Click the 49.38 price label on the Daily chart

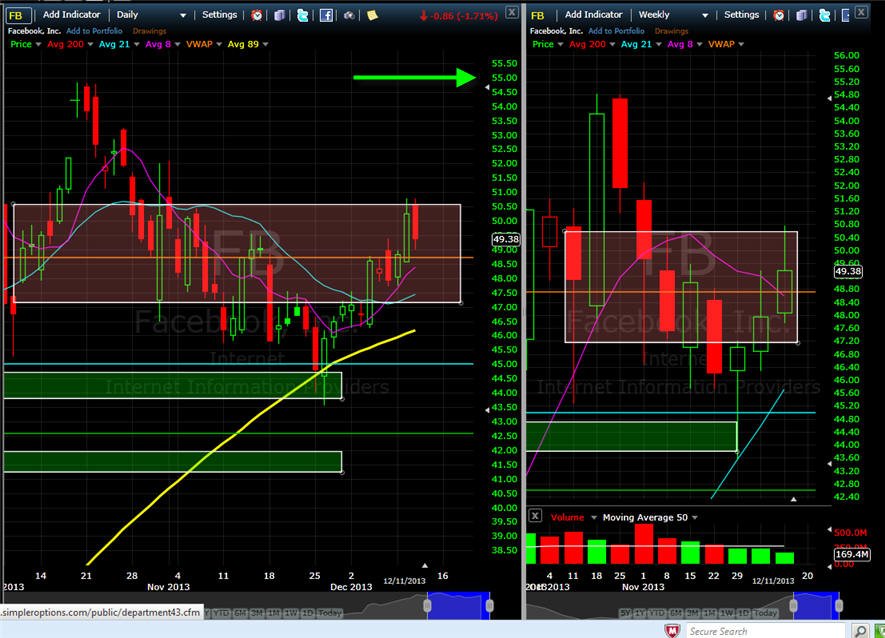point(506,239)
